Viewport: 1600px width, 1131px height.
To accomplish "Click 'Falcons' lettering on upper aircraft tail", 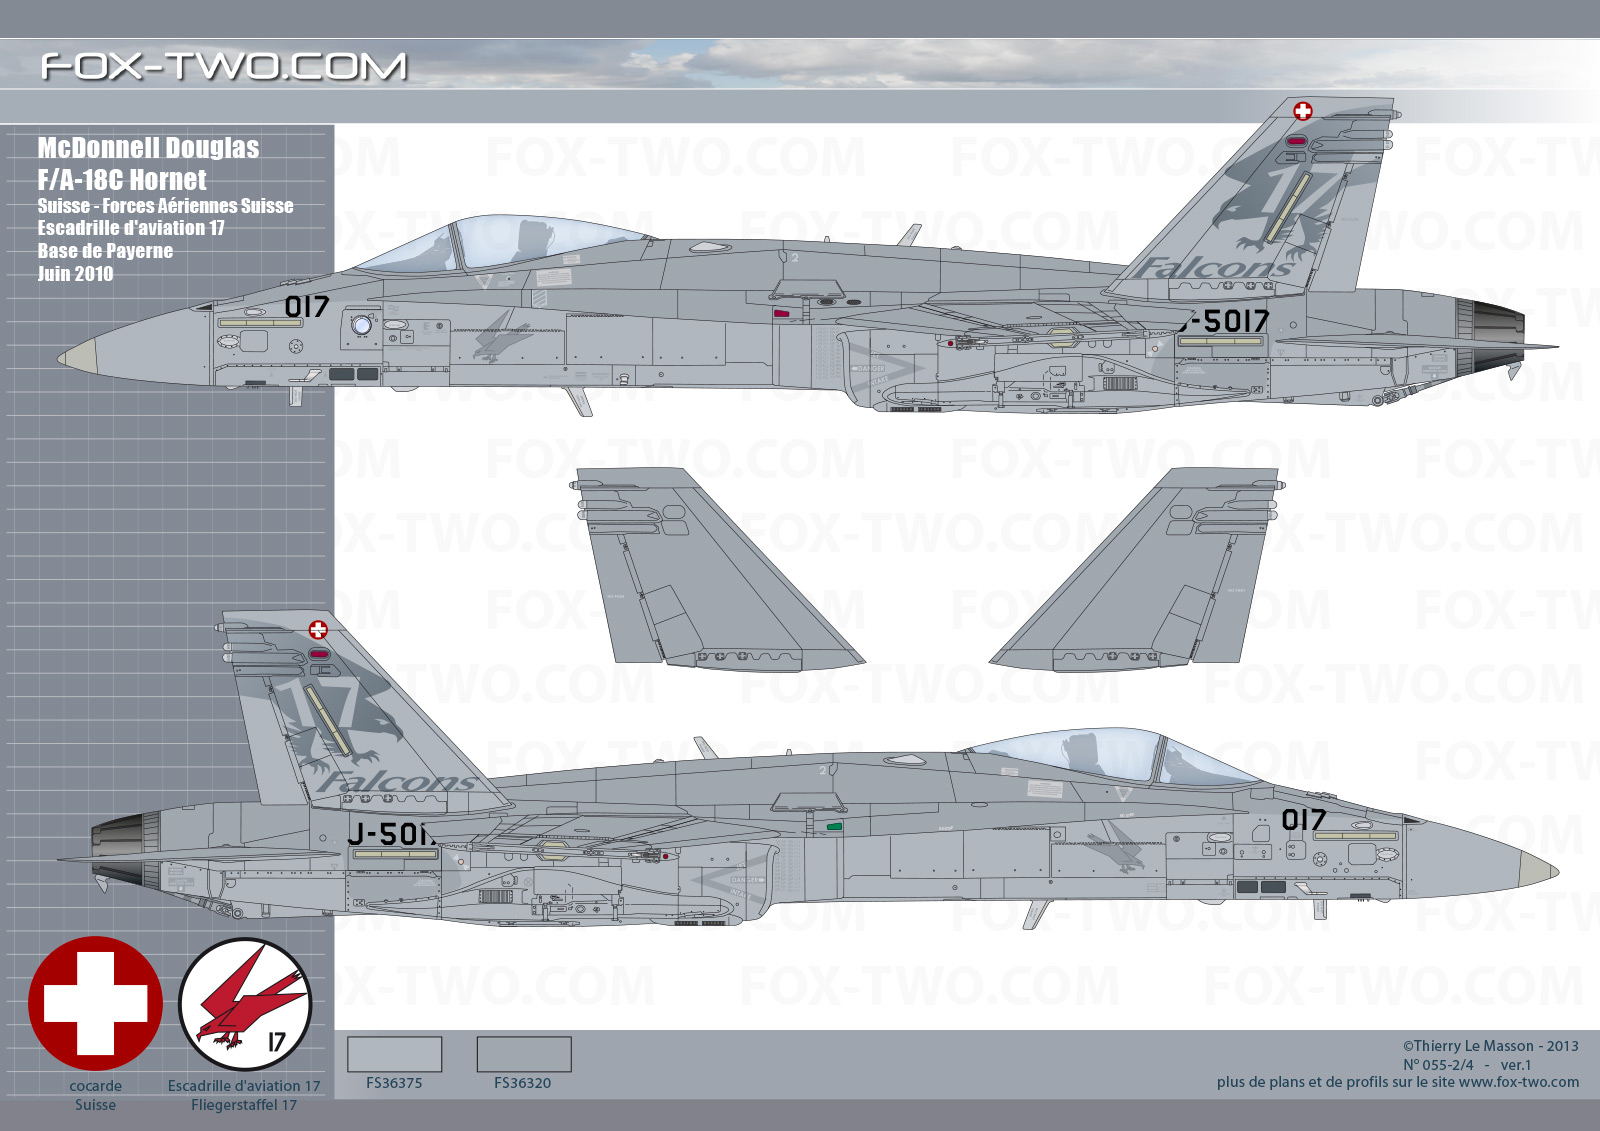I will (1213, 268).
